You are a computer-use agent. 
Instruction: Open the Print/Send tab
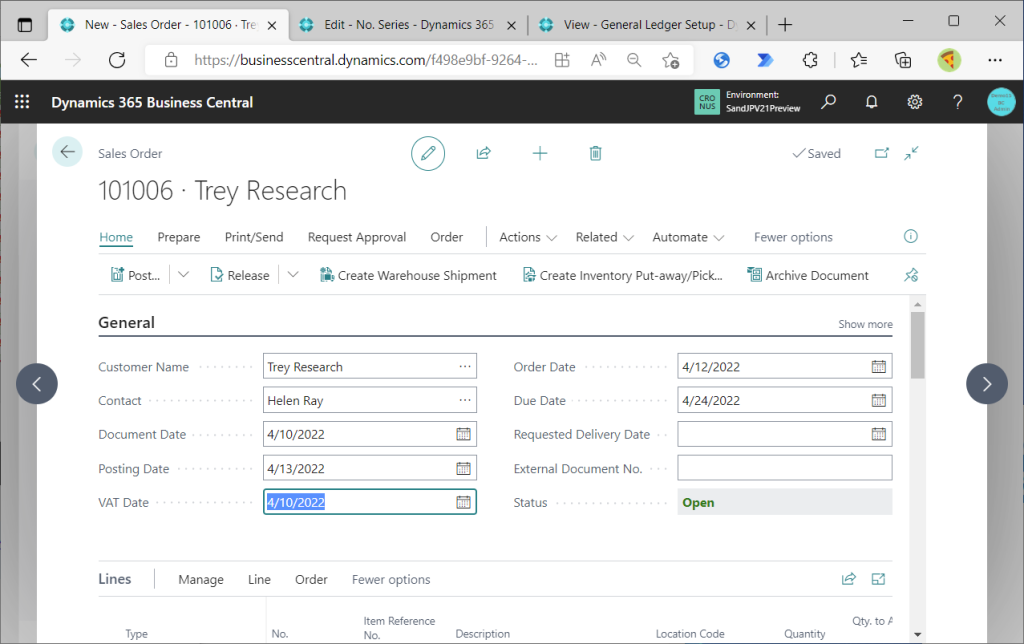pos(254,237)
